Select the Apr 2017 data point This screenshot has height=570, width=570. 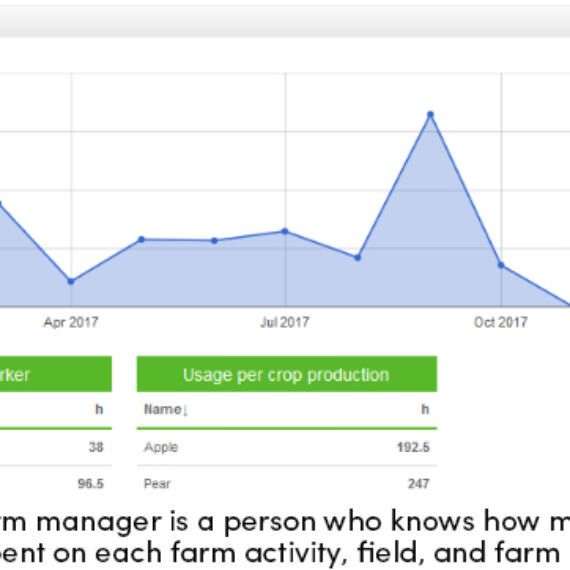pyautogui.click(x=71, y=281)
